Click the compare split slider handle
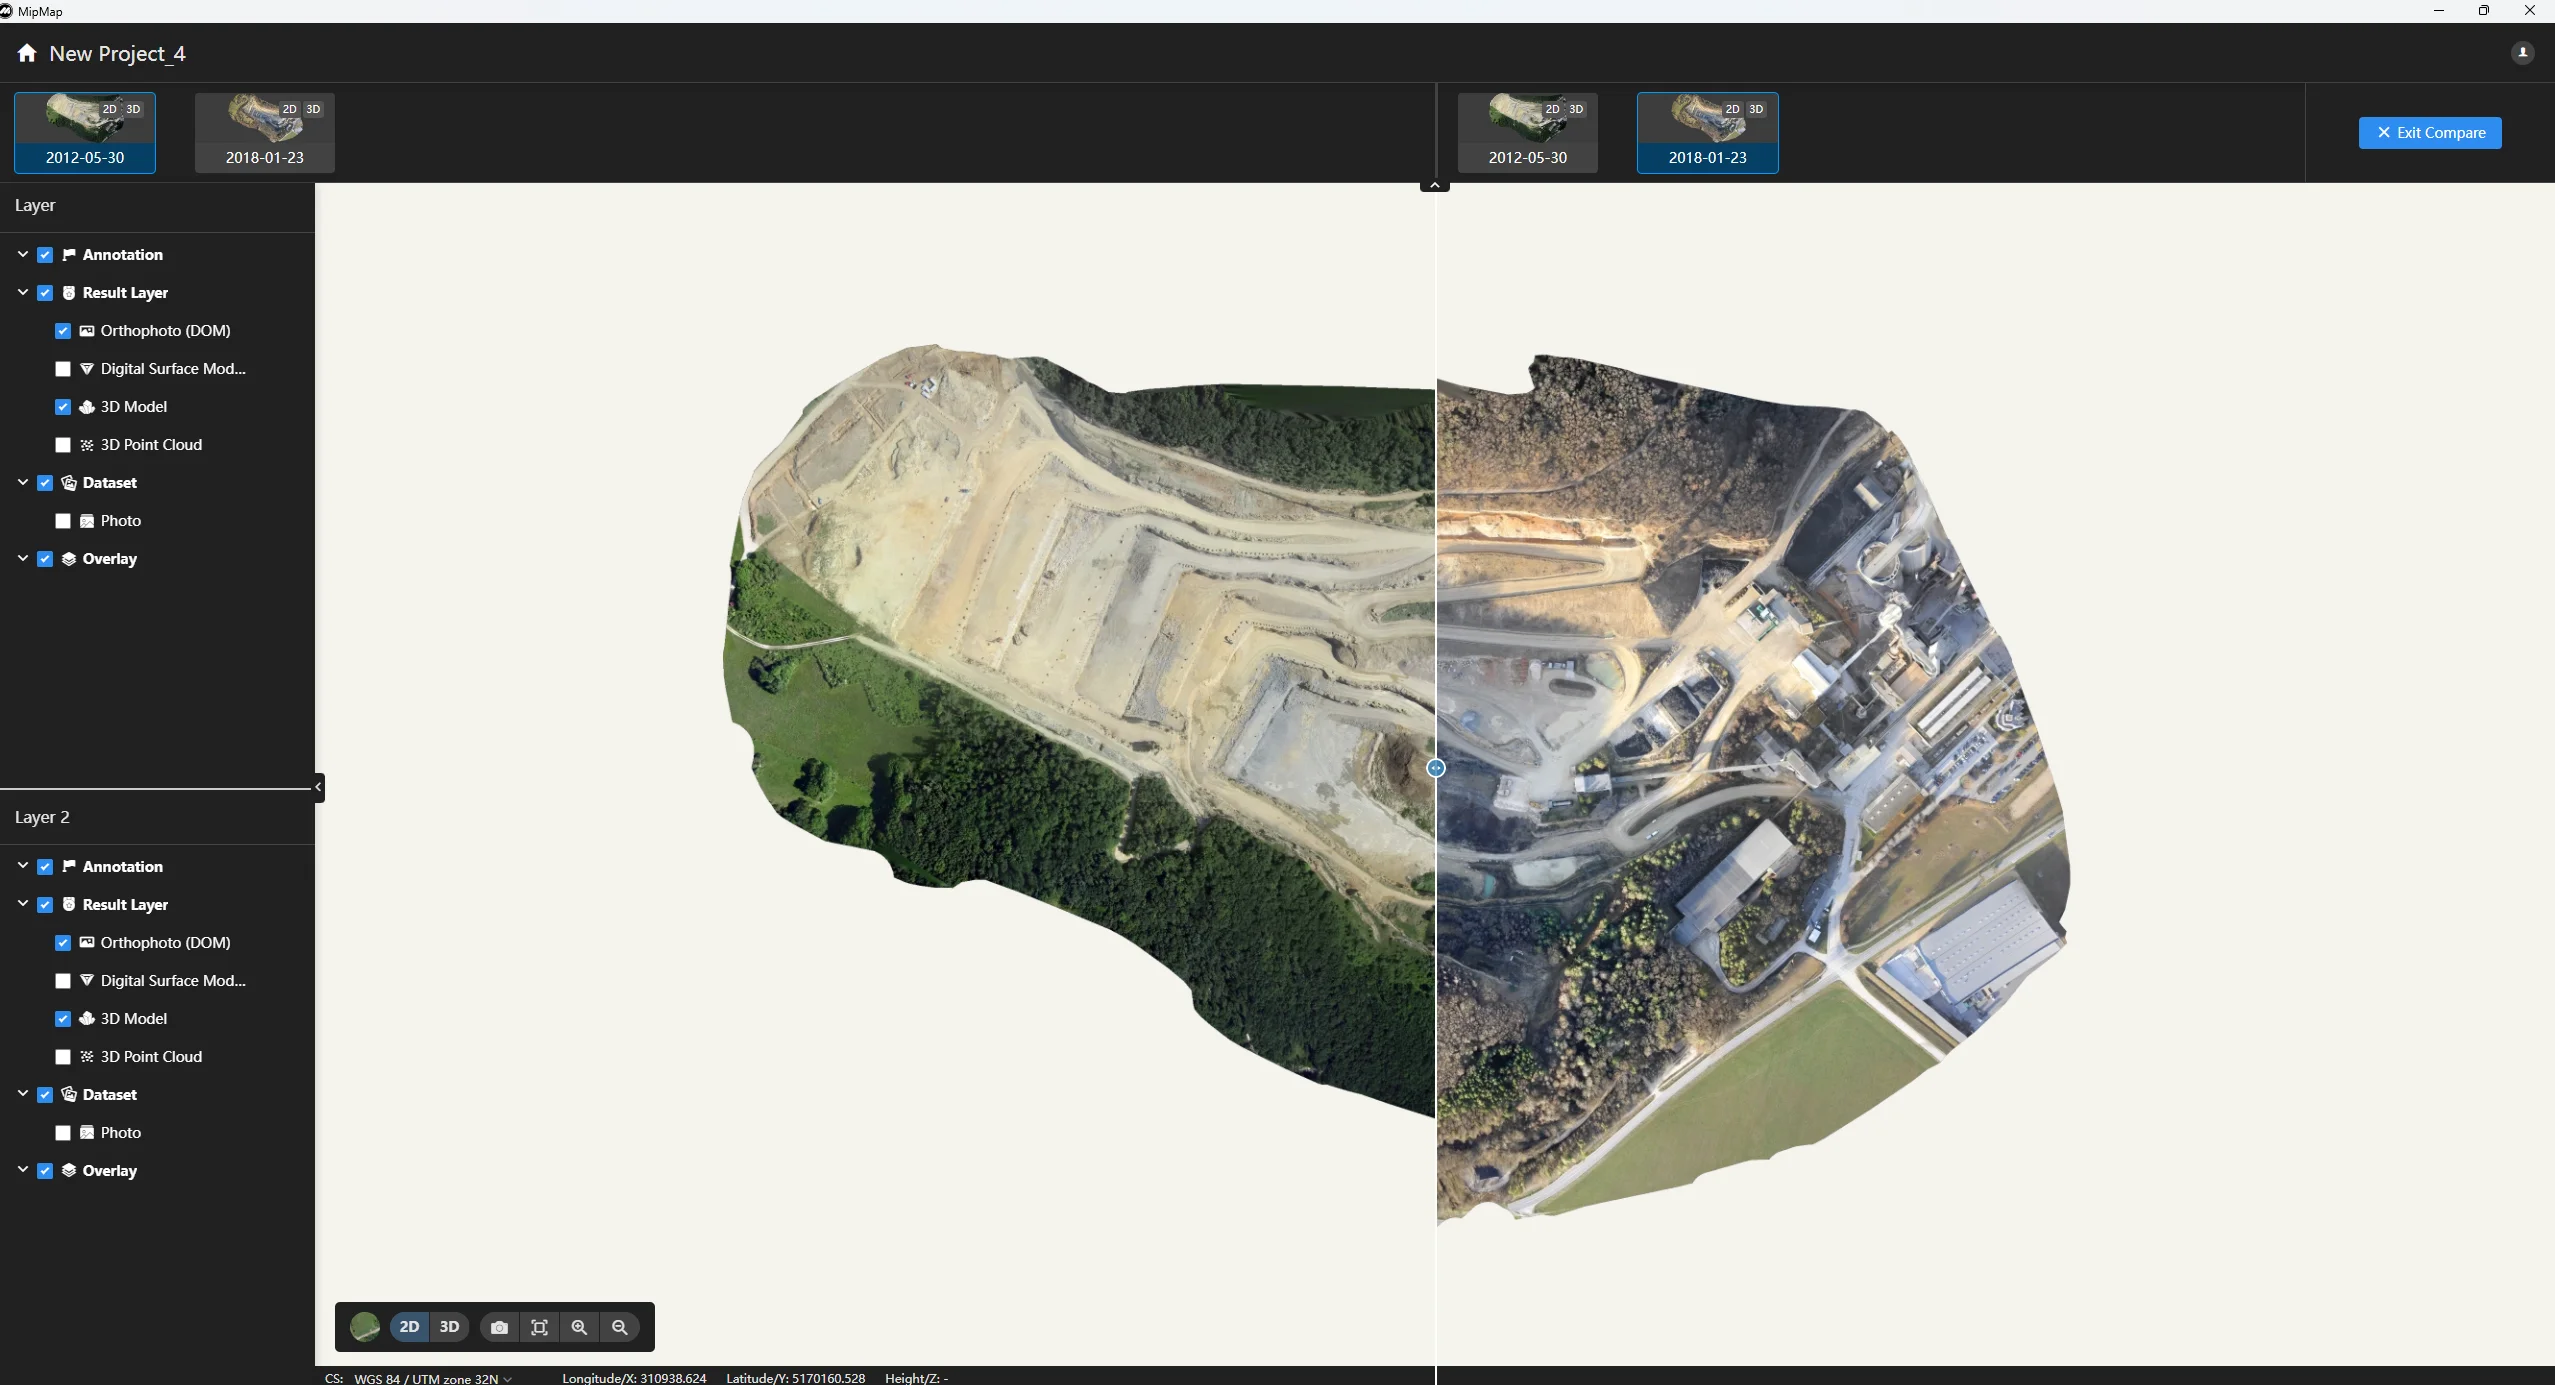Screen dimensions: 2555x1385 coord(1435,768)
